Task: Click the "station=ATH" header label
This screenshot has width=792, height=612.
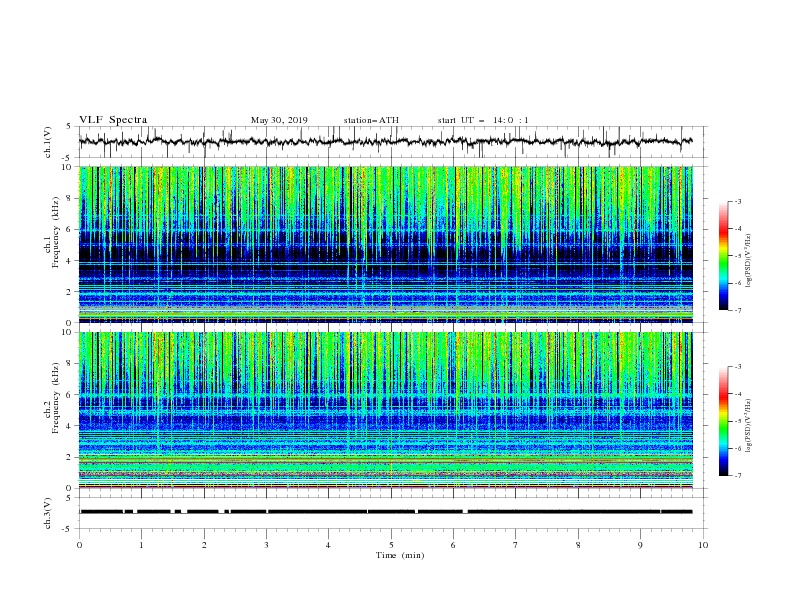Action: click(371, 120)
